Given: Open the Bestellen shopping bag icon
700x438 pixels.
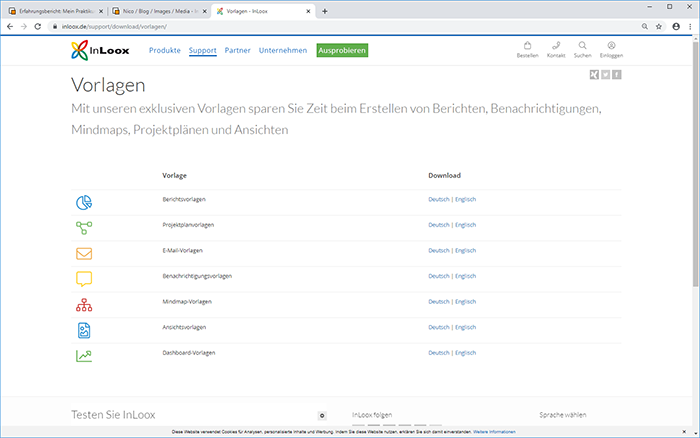Looking at the screenshot, I should pyautogui.click(x=527, y=46).
